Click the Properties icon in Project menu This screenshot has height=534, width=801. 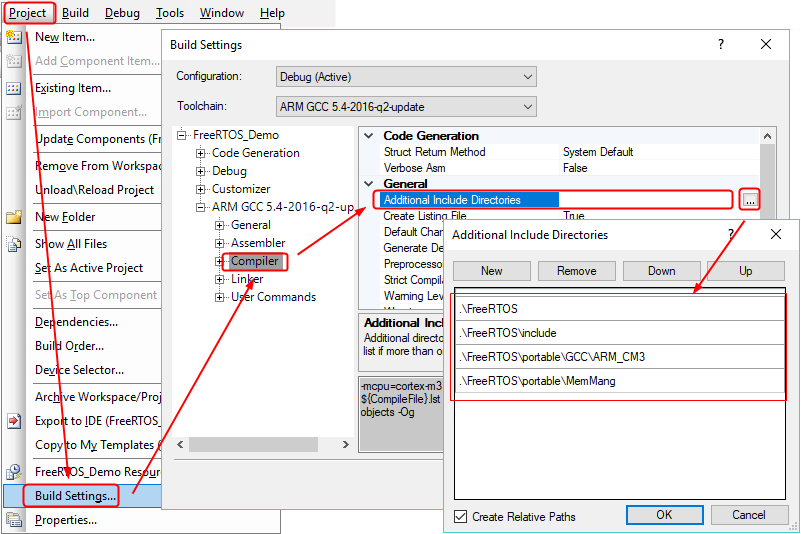pyautogui.click(x=14, y=520)
